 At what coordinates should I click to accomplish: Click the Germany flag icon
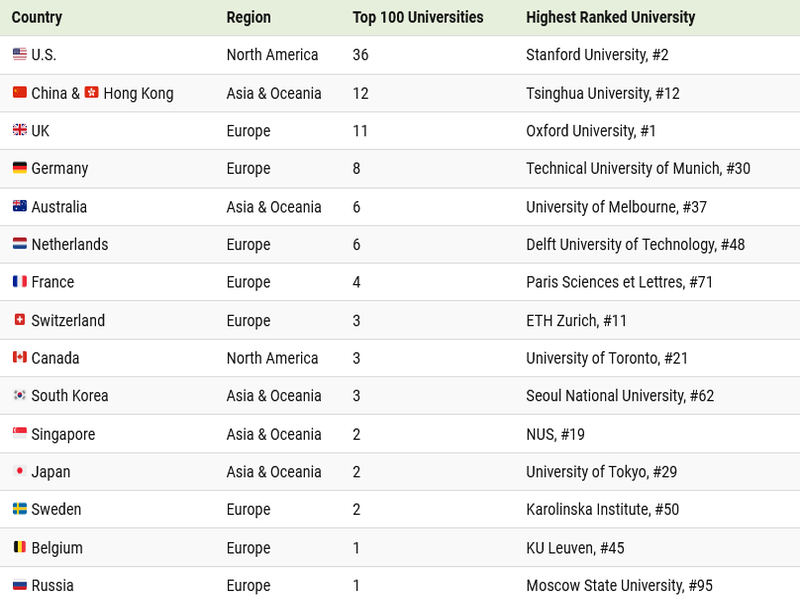[x=19, y=168]
